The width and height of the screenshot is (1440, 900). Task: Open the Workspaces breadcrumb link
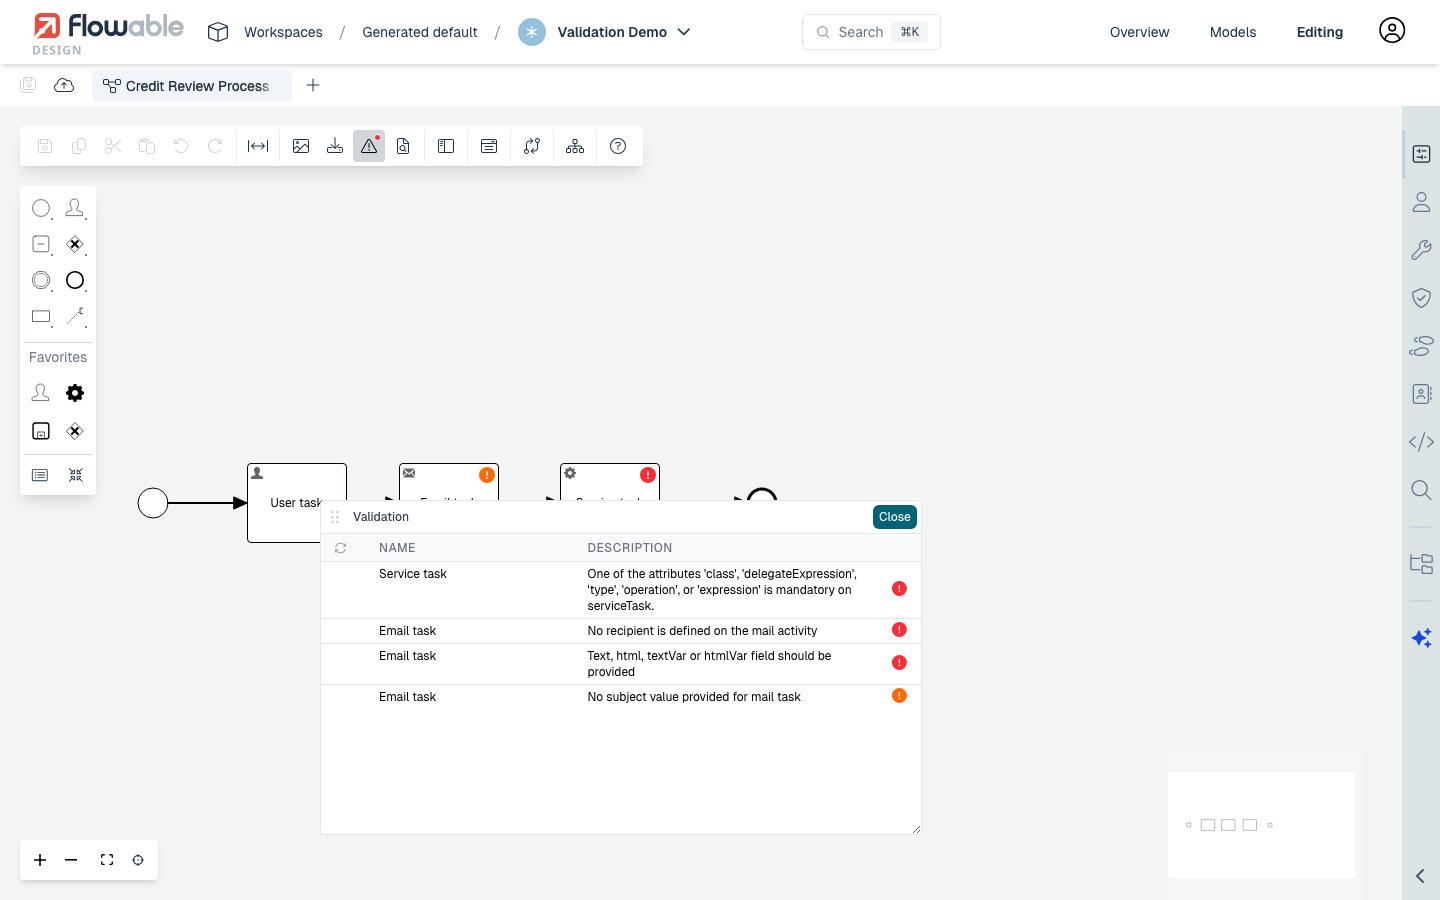click(x=283, y=32)
